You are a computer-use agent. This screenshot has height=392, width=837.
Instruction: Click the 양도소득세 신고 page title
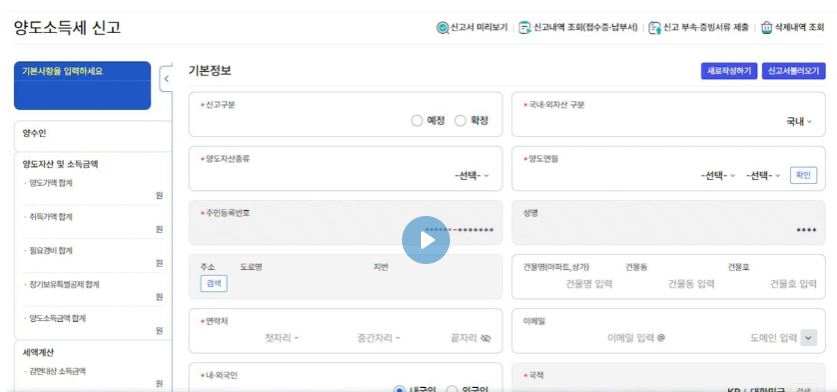coord(67,27)
